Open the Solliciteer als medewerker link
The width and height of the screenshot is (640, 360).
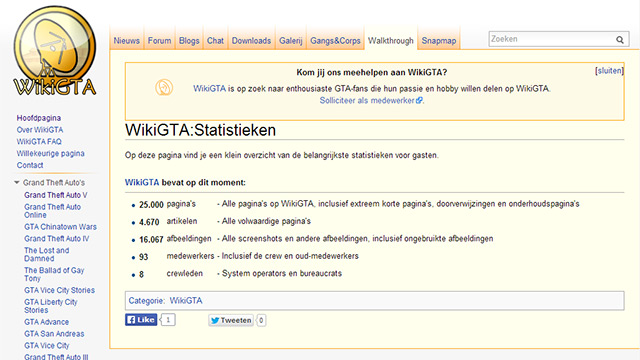tap(367, 100)
